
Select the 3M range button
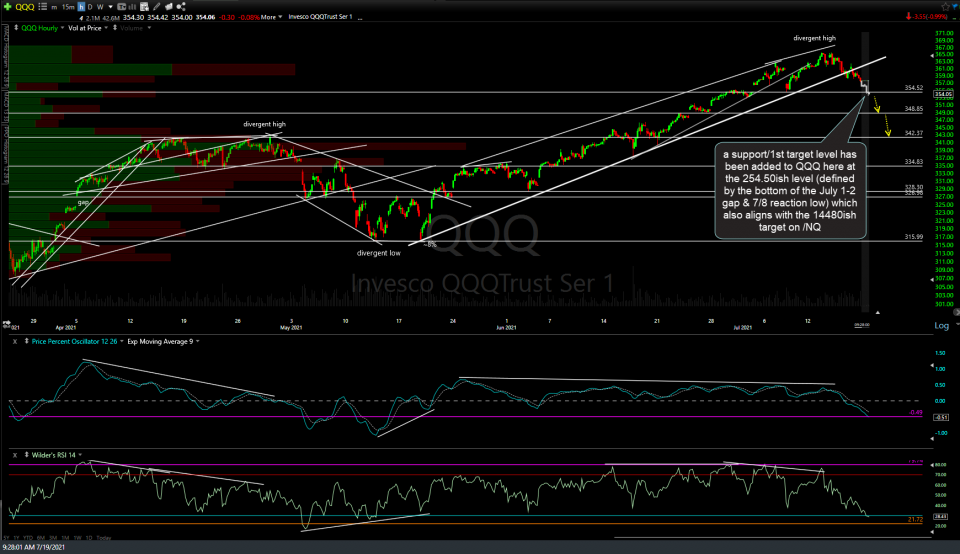53,537
